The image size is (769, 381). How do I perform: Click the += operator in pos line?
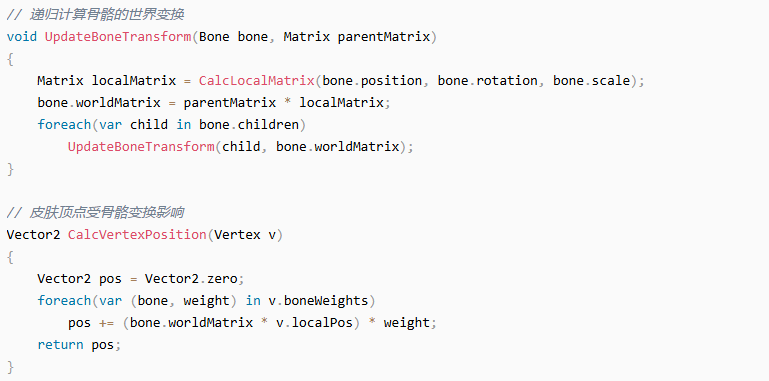[x=106, y=323]
